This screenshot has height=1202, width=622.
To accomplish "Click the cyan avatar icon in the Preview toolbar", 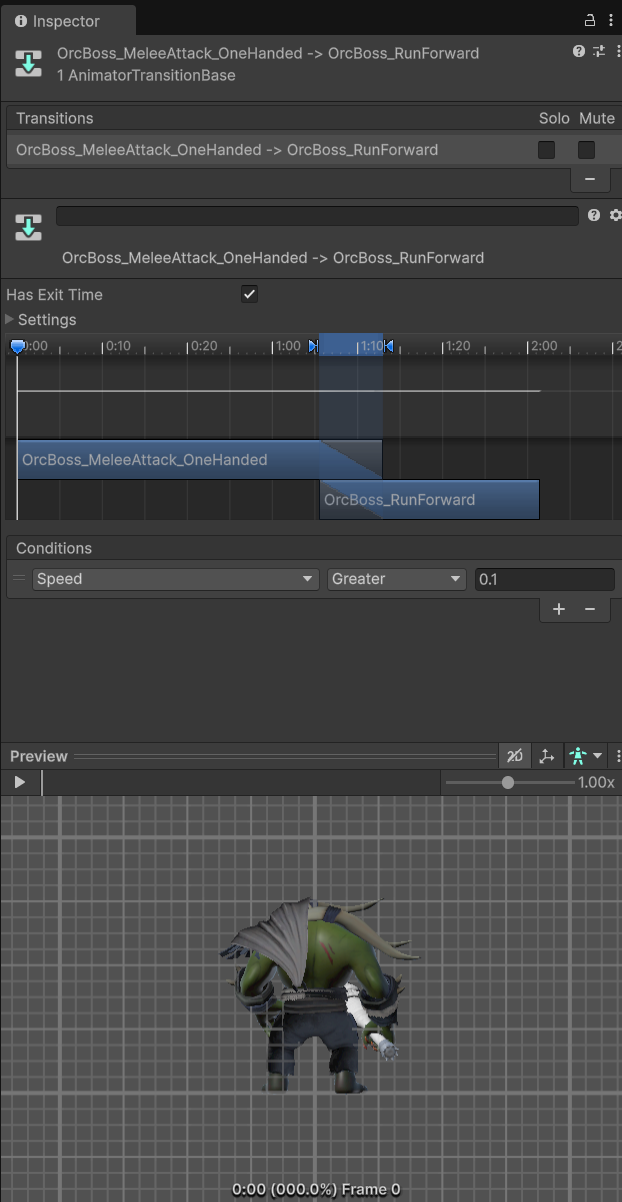I will coord(577,756).
